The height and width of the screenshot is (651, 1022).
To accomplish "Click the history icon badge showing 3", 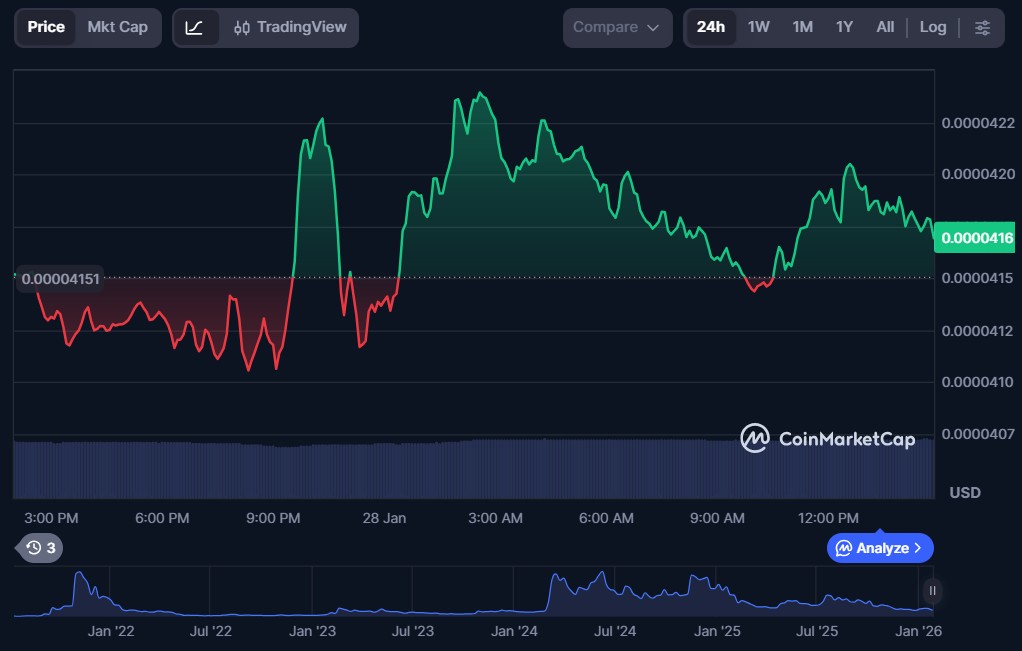I will point(41,548).
